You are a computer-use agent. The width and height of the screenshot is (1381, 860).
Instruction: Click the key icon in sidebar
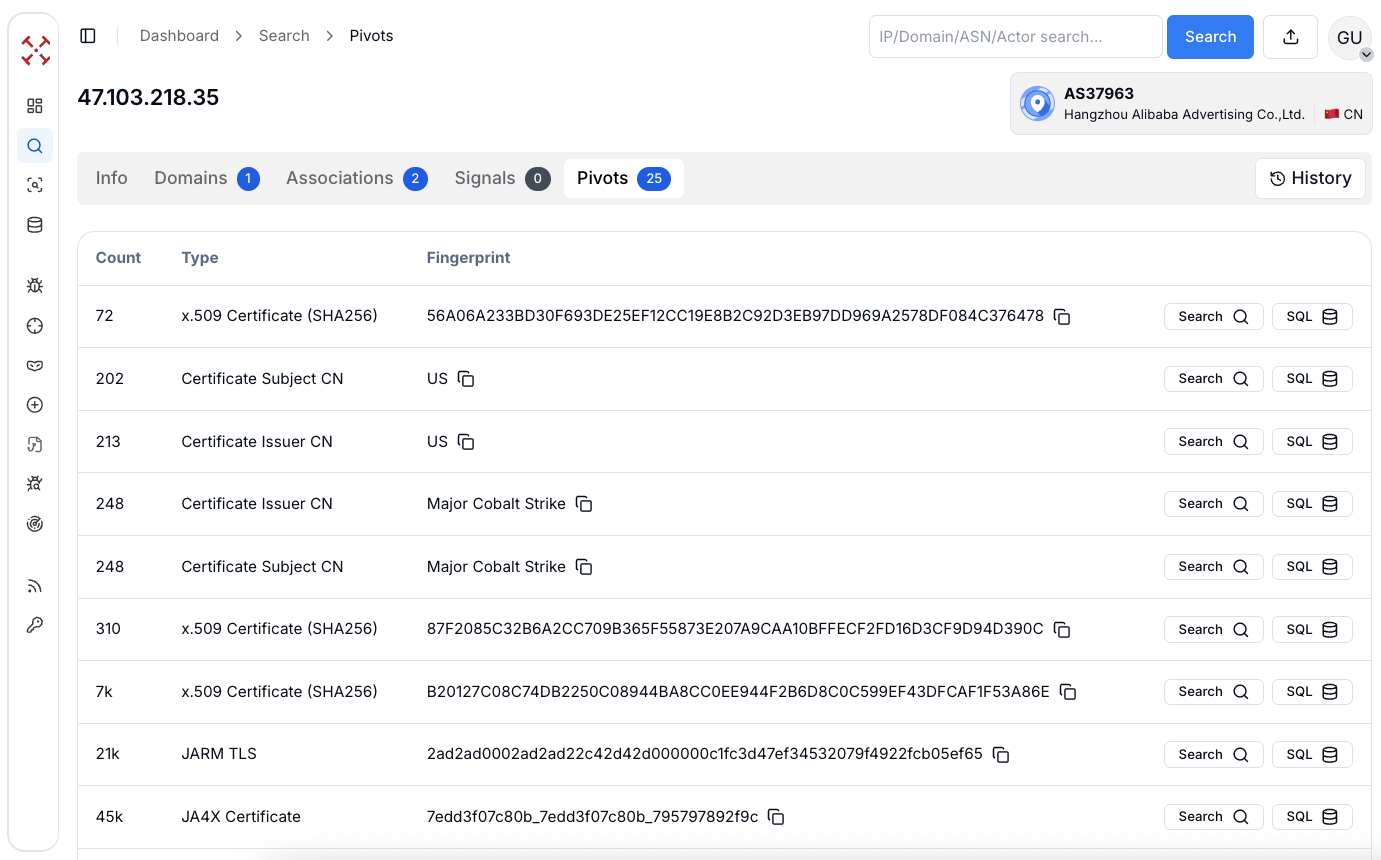[x=35, y=625]
